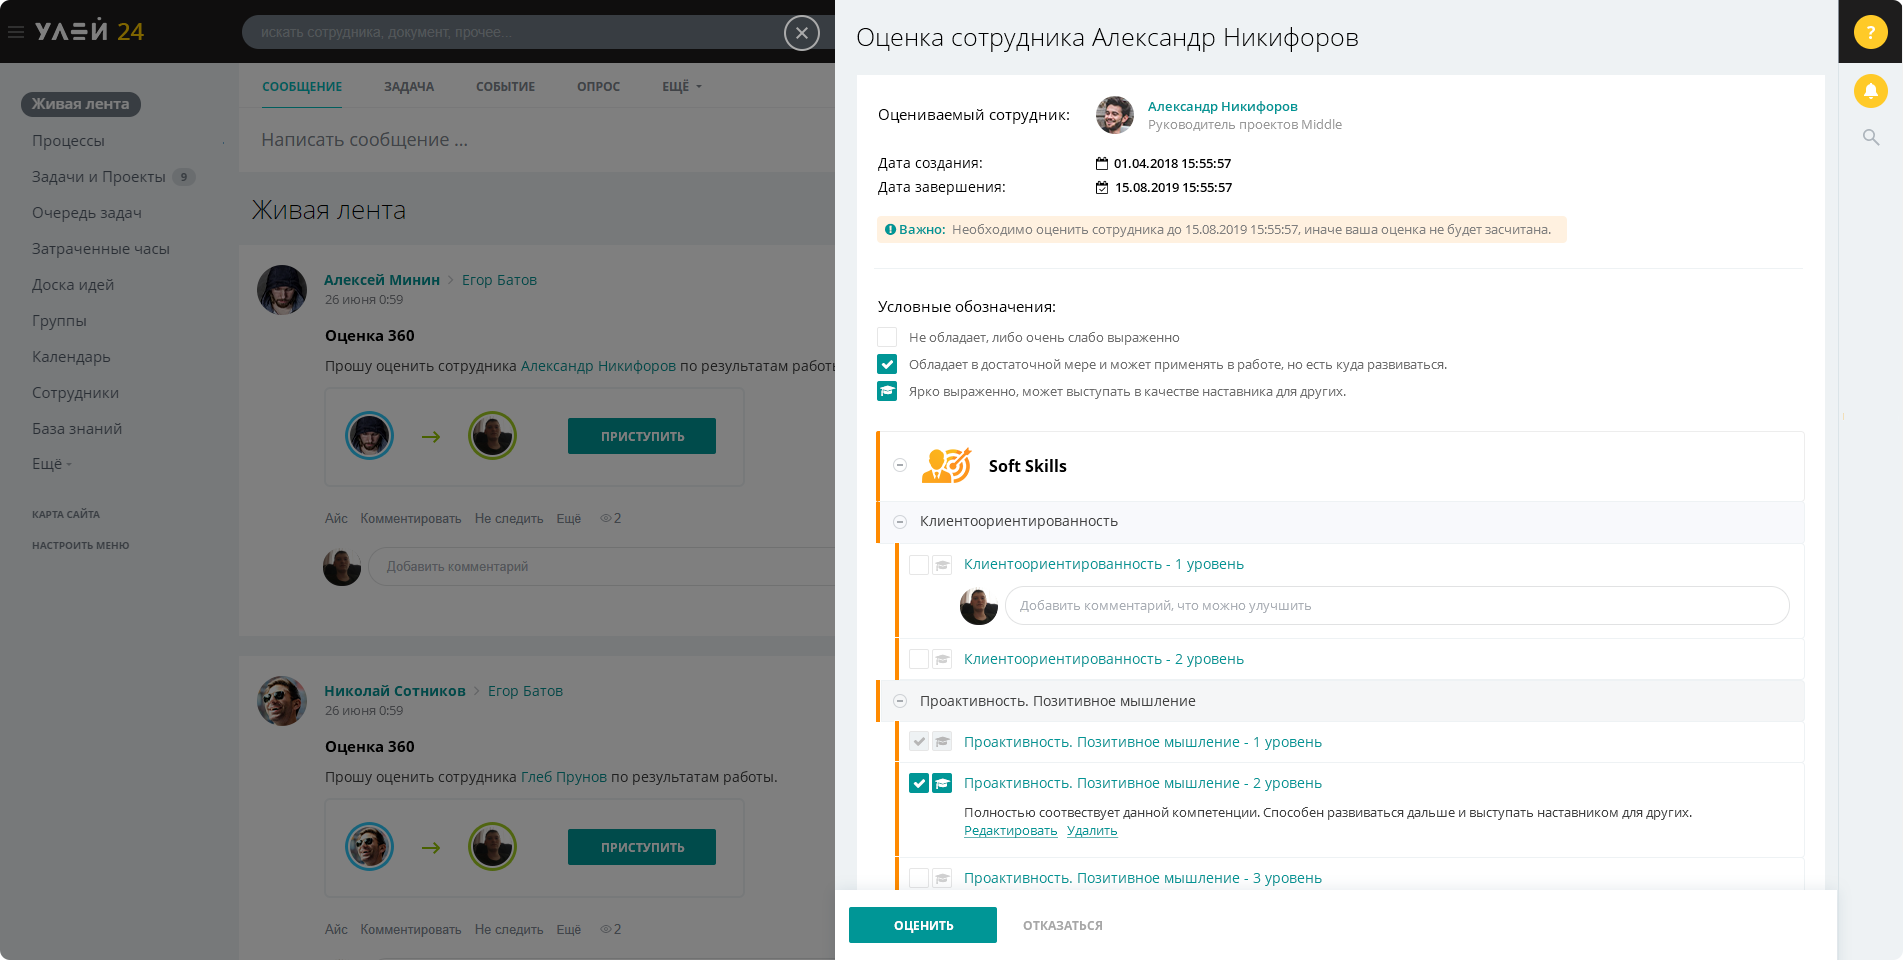The width and height of the screenshot is (1903, 960).
Task: Click legend empty checkbox 'Не обладает'
Action: click(887, 337)
